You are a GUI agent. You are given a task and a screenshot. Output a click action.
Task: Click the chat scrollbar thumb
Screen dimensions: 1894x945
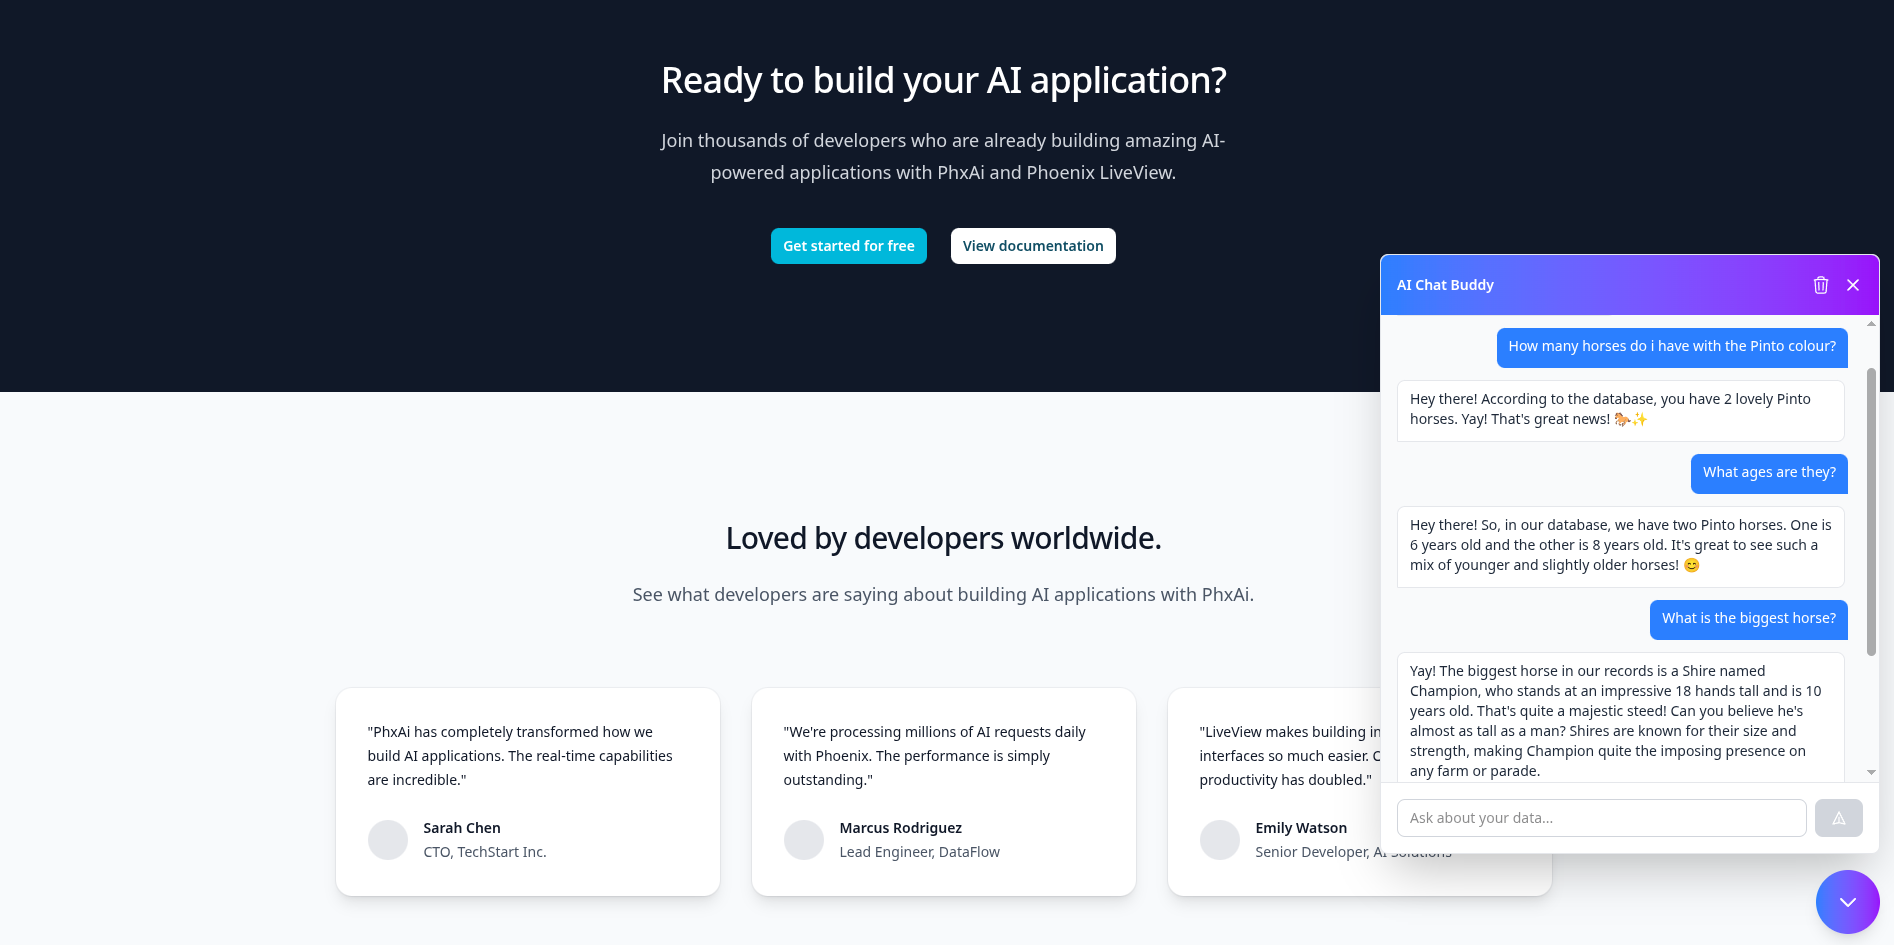[1872, 512]
